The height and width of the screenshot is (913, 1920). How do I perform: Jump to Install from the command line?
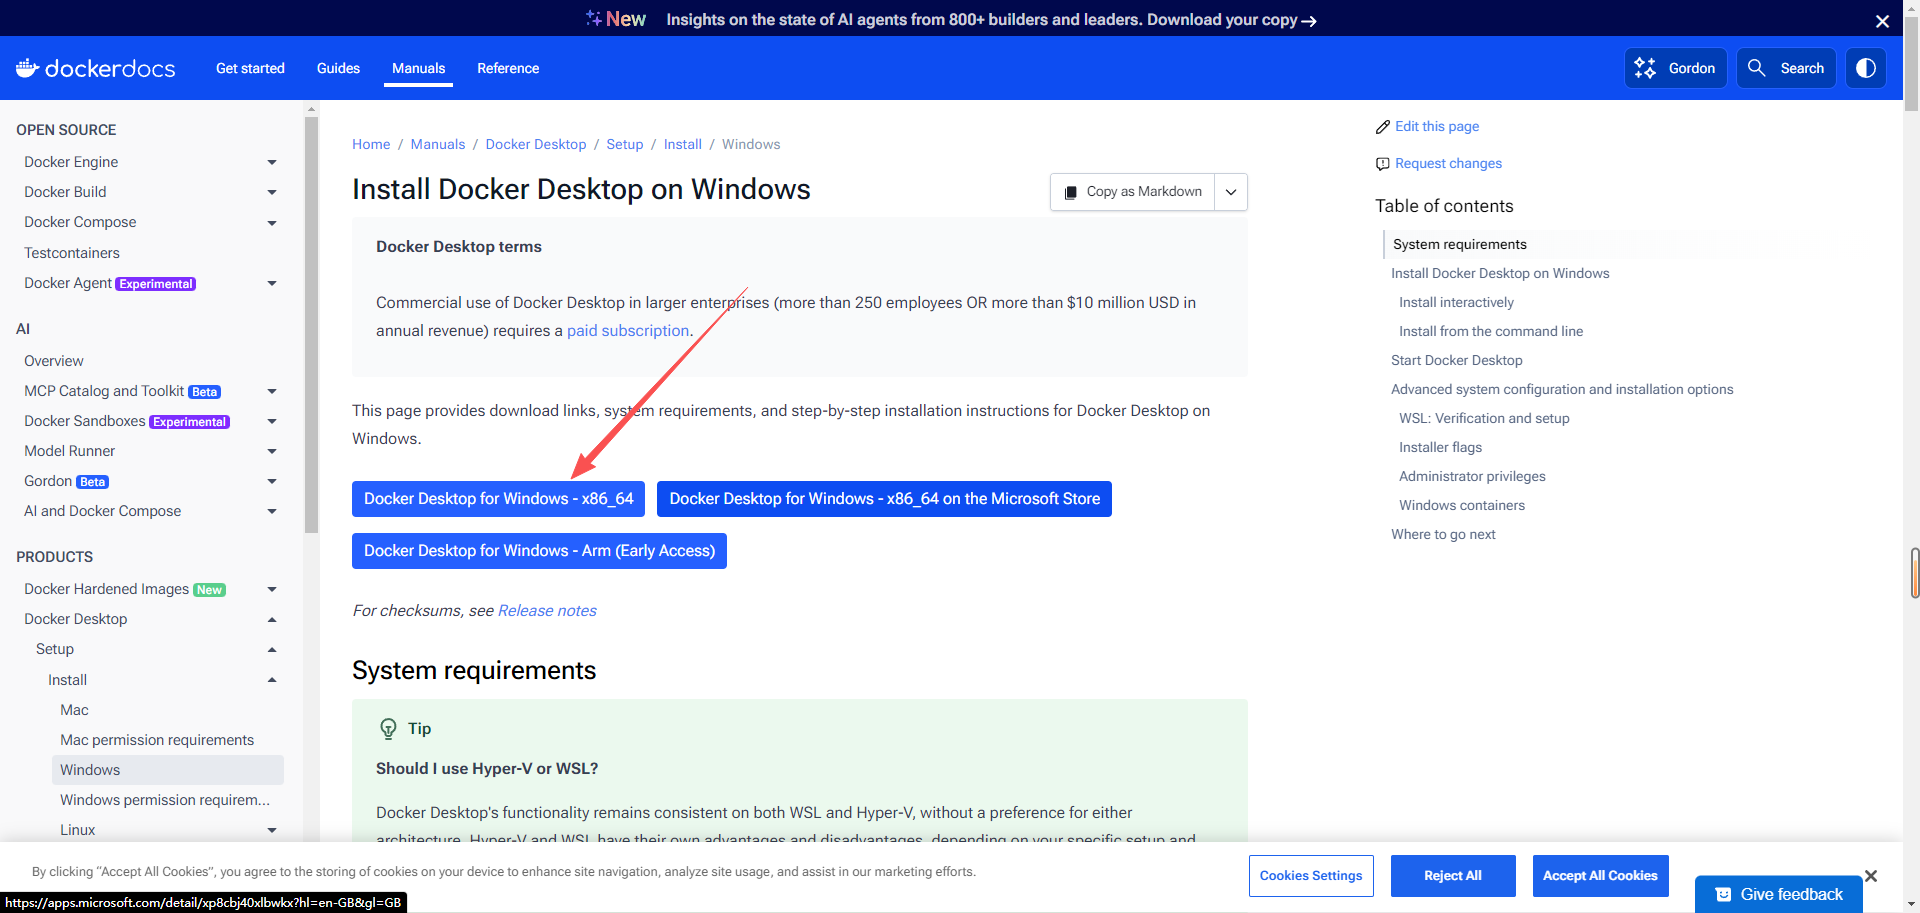(1491, 331)
